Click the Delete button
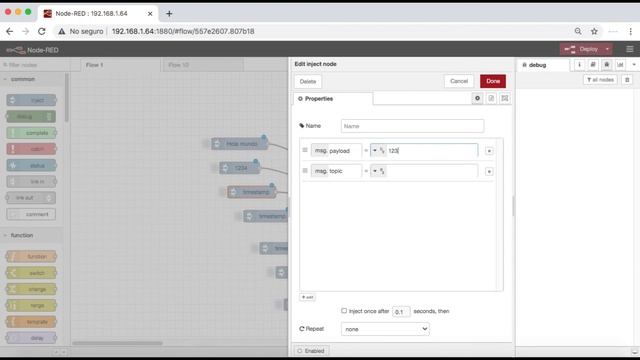This screenshot has height=360, width=640. click(308, 81)
